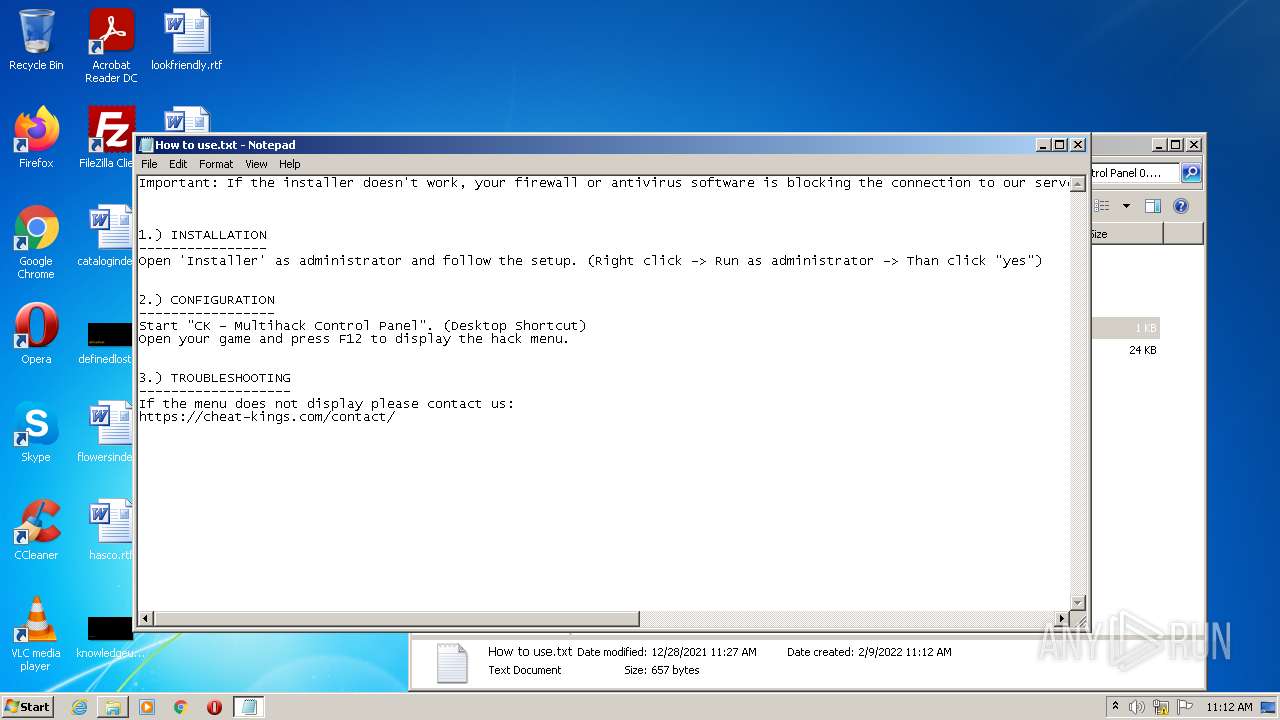The height and width of the screenshot is (720, 1280).
Task: Click the text document icon in details pane
Action: coord(452,662)
